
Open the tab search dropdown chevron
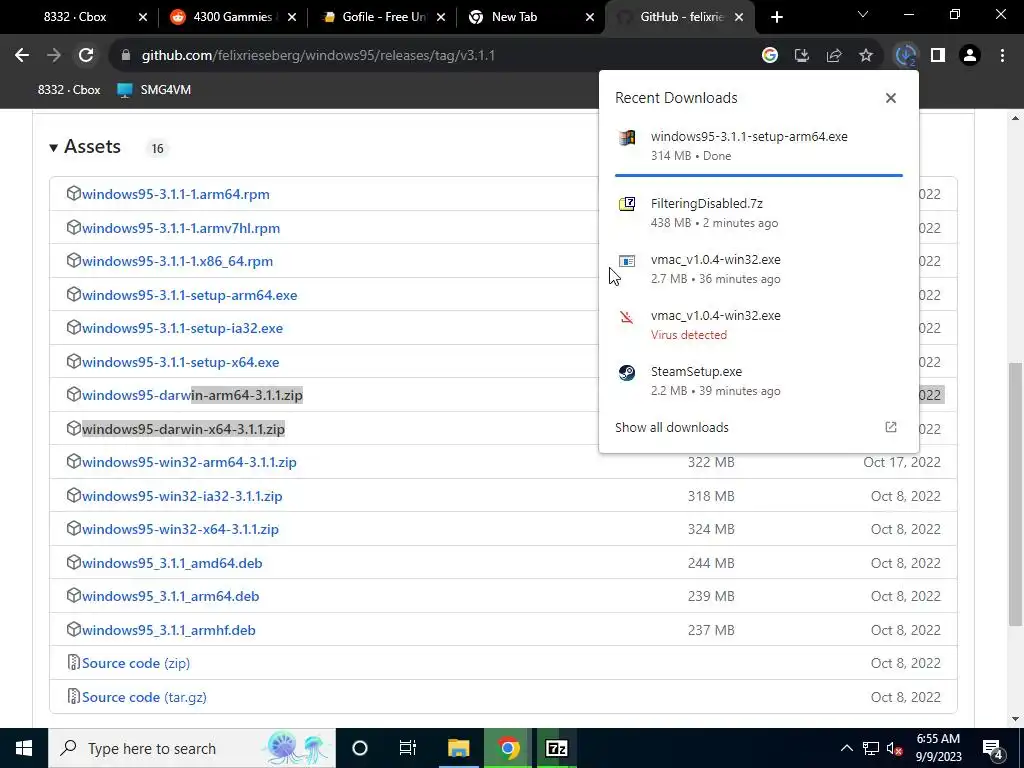863,14
